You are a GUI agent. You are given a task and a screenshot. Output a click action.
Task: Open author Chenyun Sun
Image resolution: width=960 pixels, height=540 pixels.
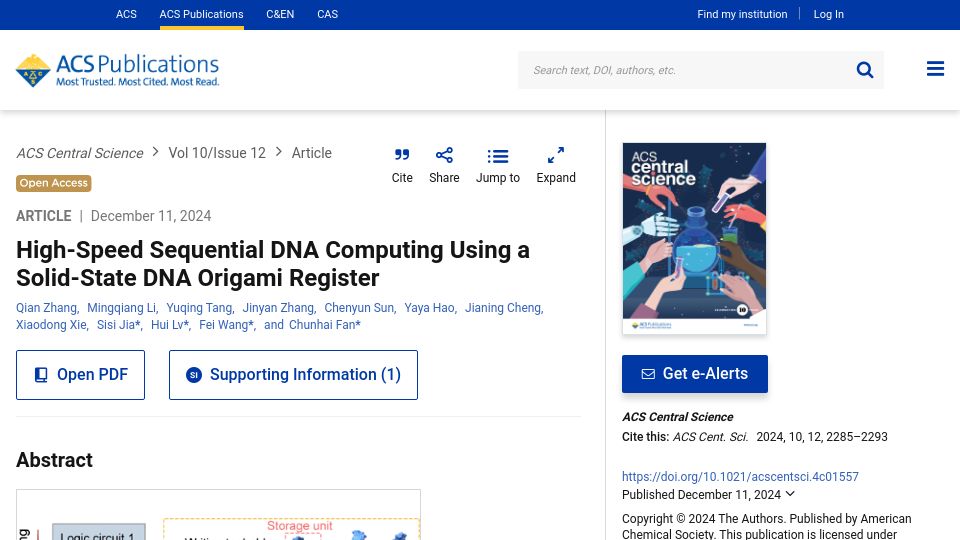(x=359, y=308)
